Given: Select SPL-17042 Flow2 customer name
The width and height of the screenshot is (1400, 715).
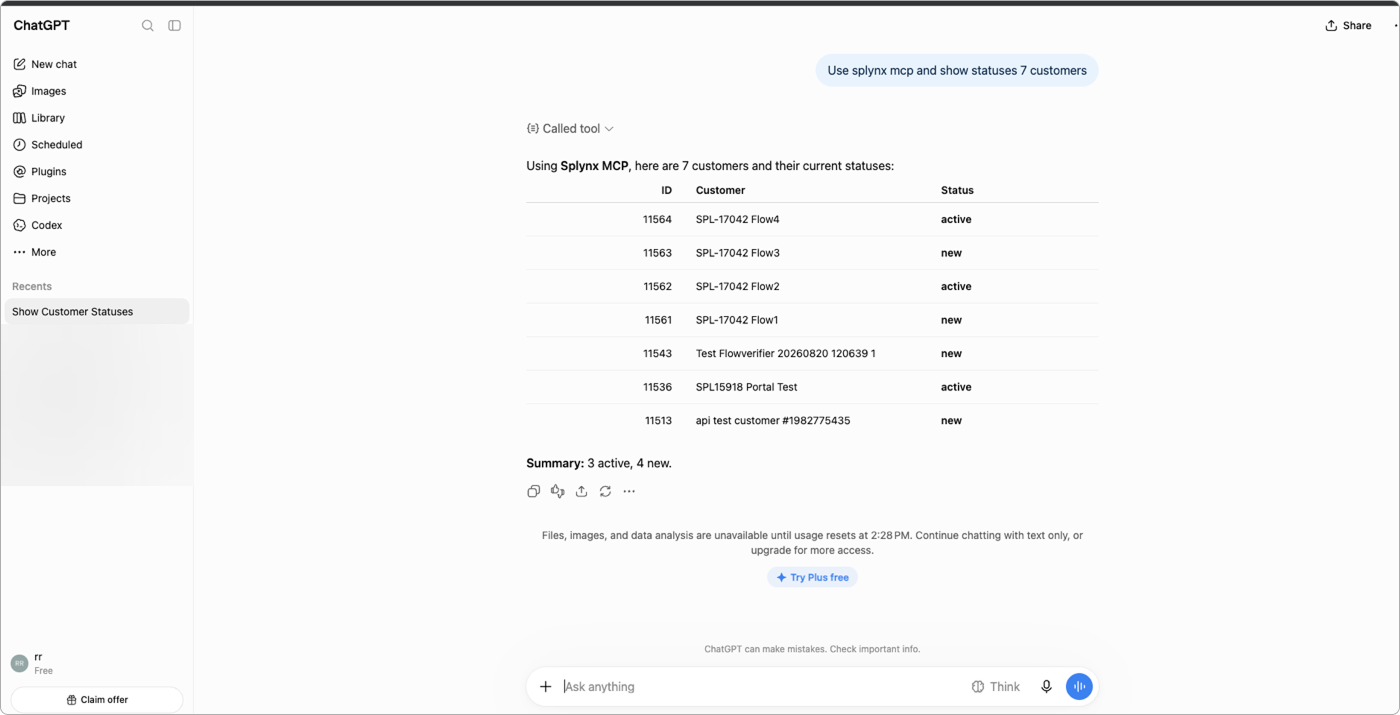Looking at the screenshot, I should click(737, 287).
